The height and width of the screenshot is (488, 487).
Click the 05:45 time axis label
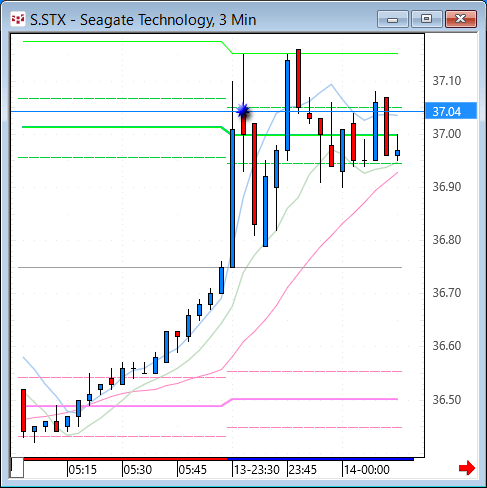[x=192, y=470]
